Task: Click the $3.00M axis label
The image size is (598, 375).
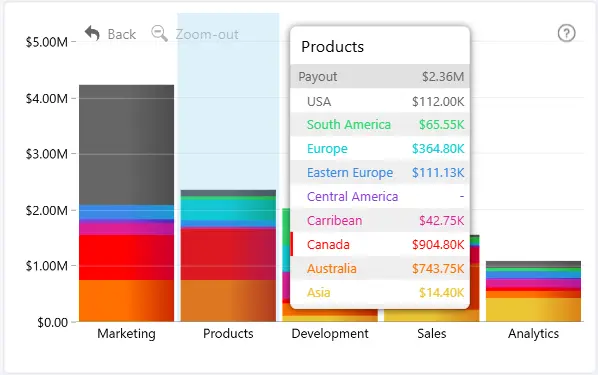Action: click(47, 154)
